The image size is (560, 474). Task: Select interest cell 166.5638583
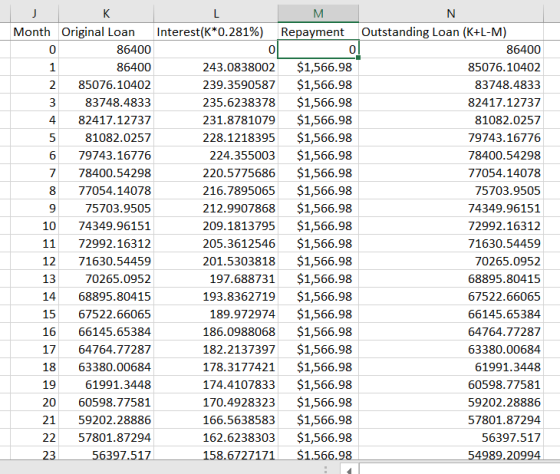click(x=216, y=420)
